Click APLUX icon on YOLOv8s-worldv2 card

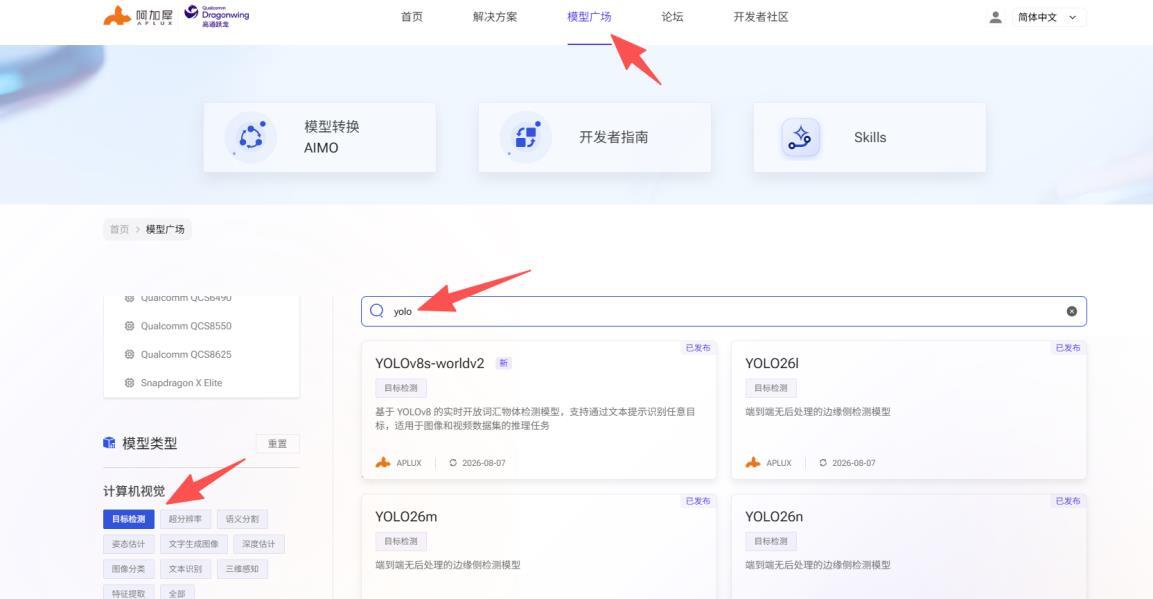[x=383, y=462]
